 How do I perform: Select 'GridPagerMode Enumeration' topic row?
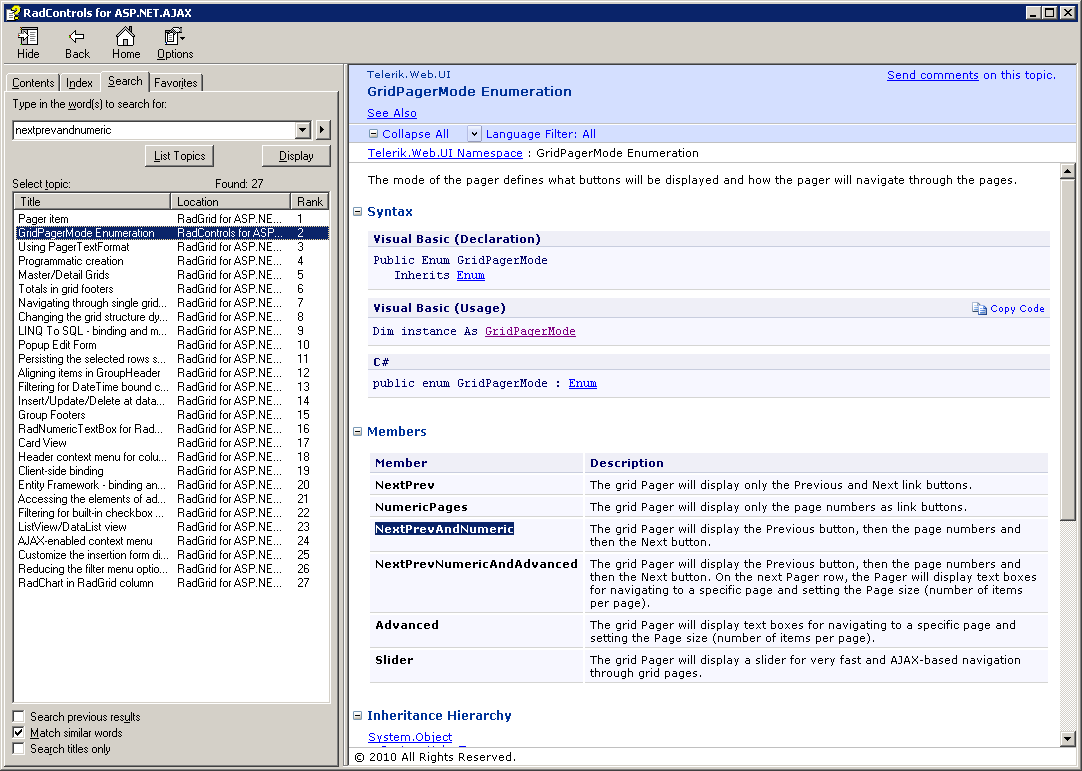172,233
